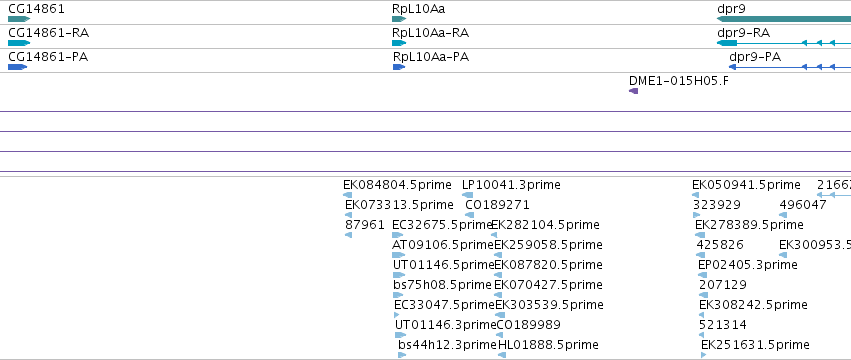Viewport: 851px width, 360px height.
Task: Click the RpL10Aa-PA protein label
Action: 431,57
